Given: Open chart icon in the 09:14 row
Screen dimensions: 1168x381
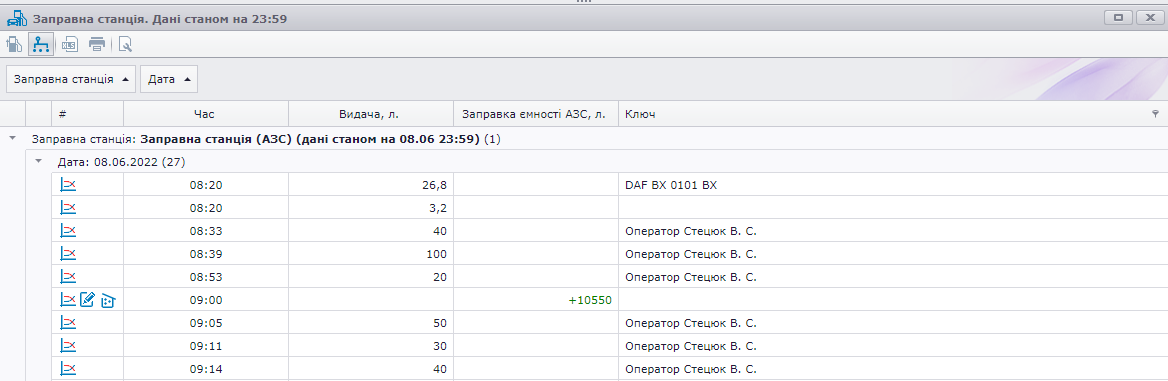Looking at the screenshot, I should pyautogui.click(x=68, y=369).
